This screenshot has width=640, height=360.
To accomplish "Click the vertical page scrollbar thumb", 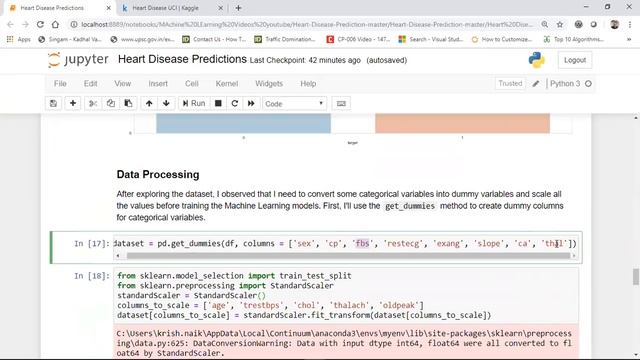I will click(636, 277).
